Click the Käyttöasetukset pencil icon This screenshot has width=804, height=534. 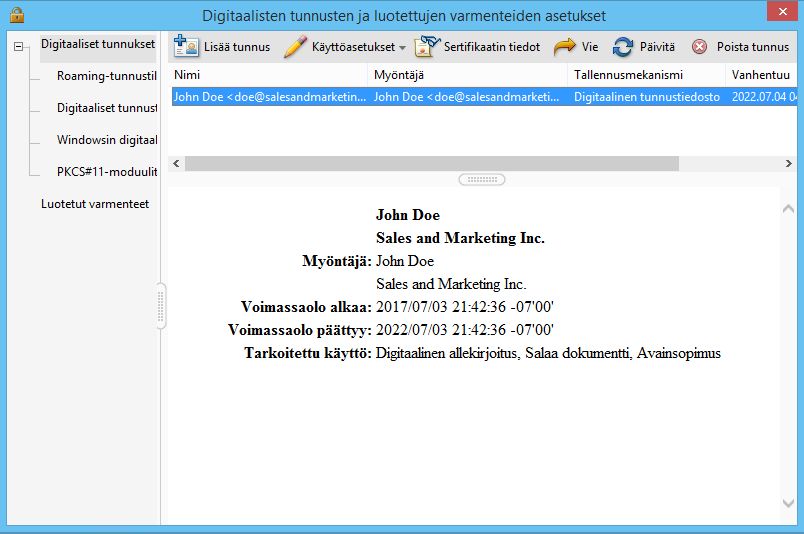coord(295,46)
